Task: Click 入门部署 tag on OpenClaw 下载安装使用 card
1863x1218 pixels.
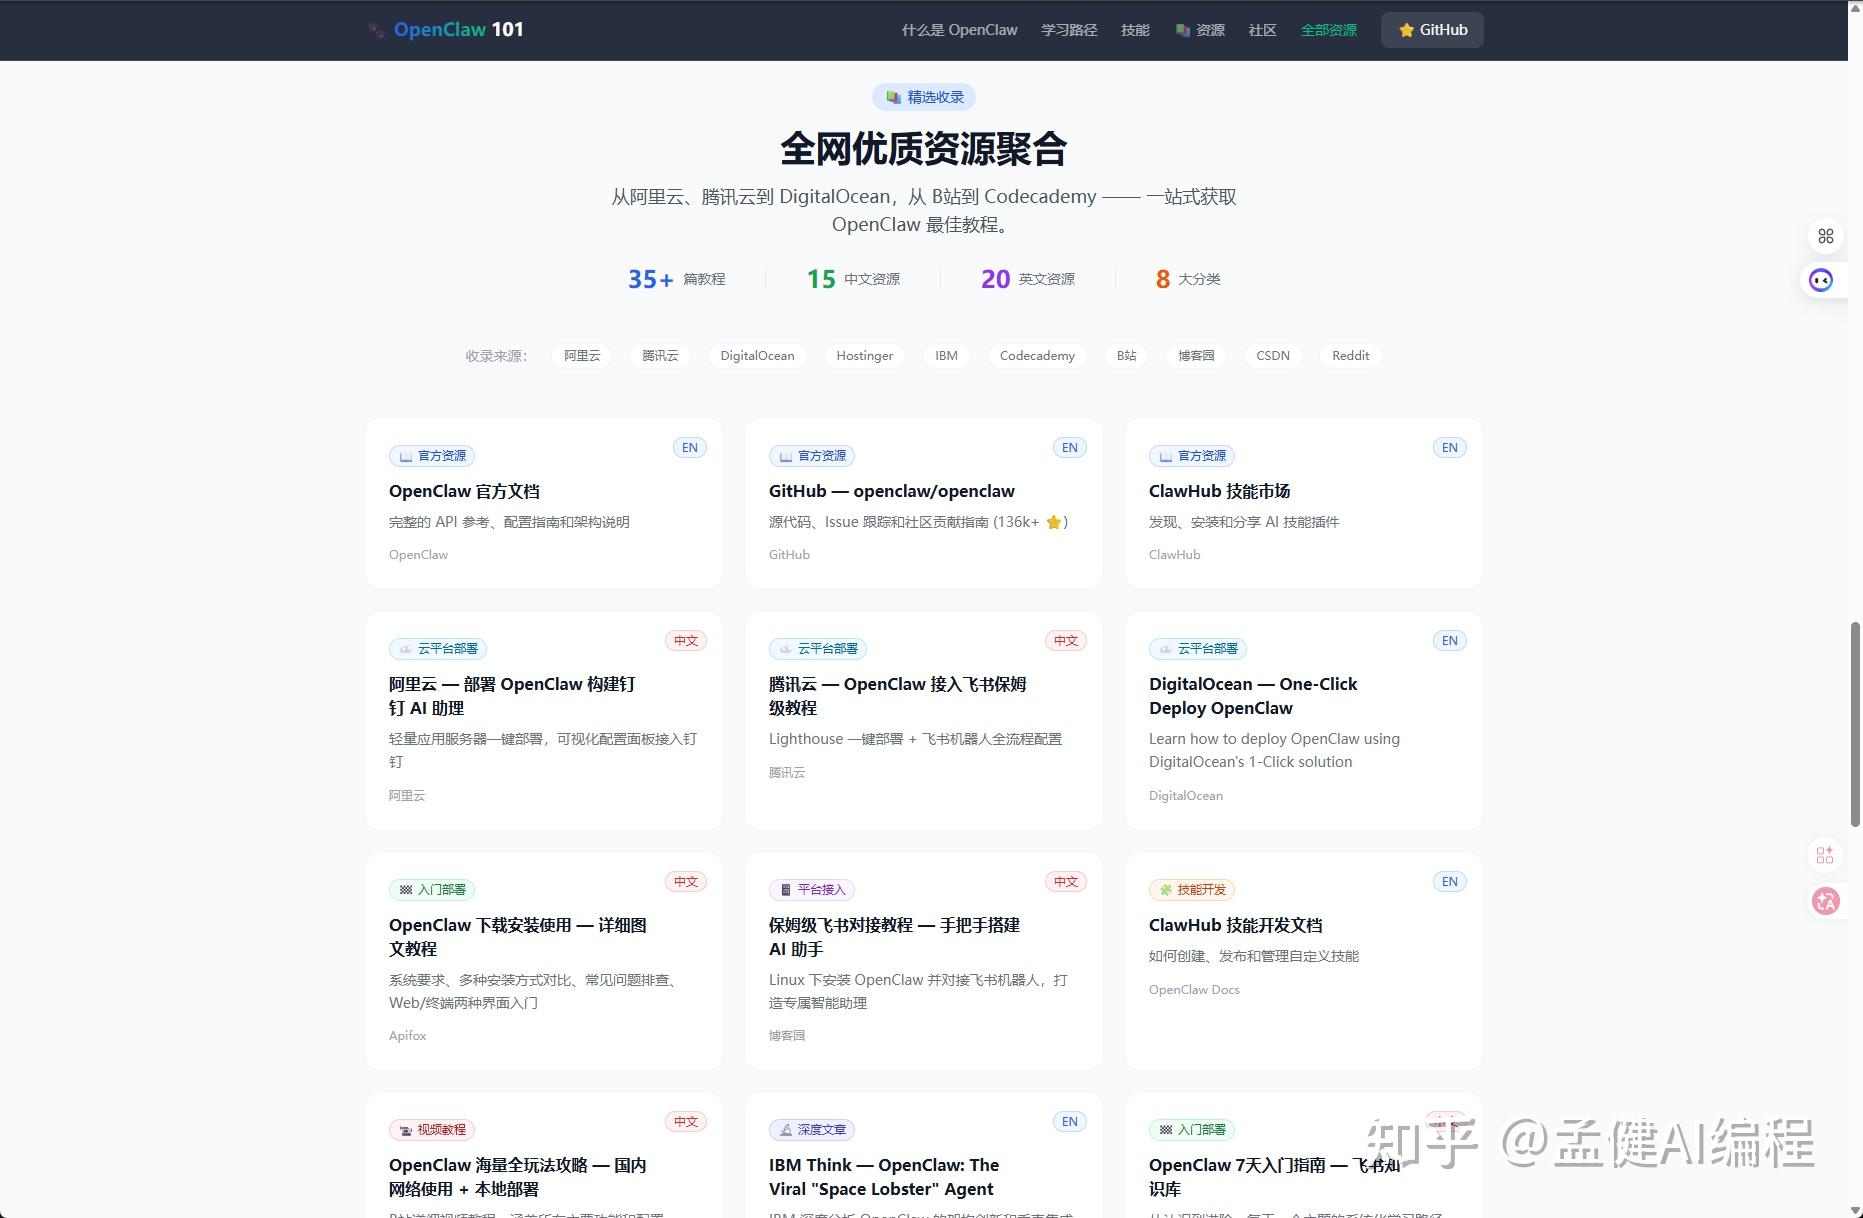Action: pos(432,890)
